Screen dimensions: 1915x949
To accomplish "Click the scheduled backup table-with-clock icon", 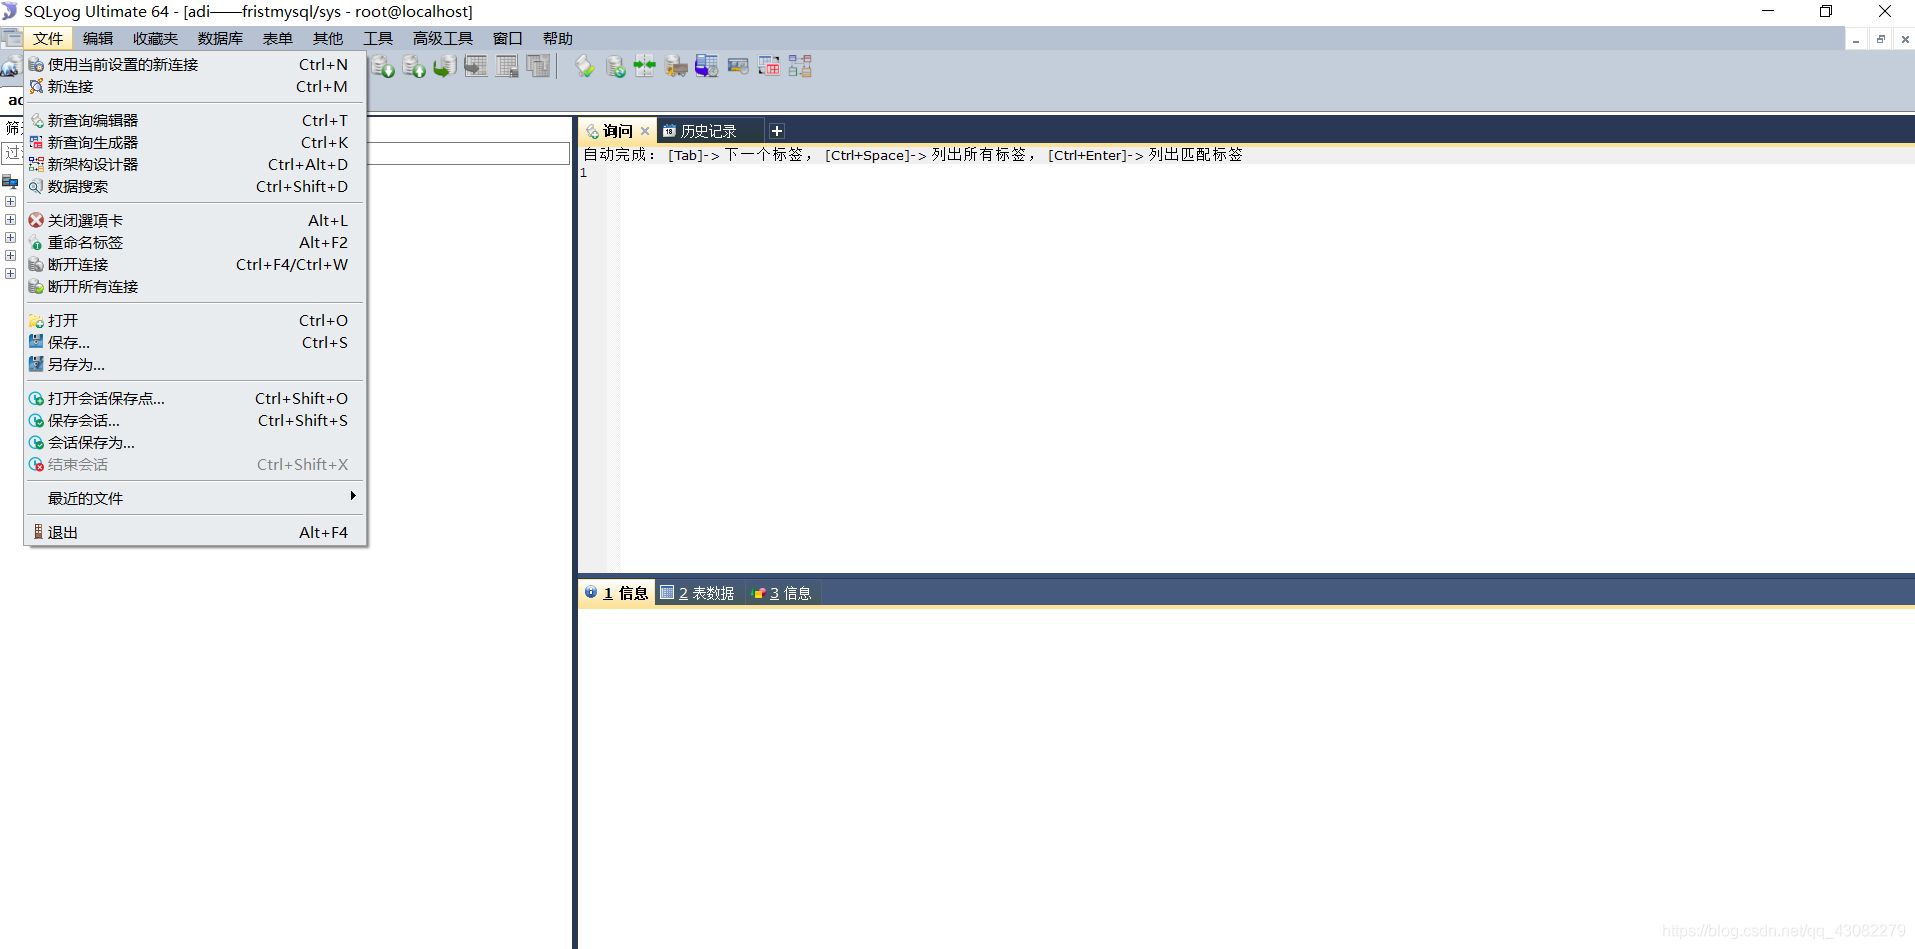I will coord(707,67).
